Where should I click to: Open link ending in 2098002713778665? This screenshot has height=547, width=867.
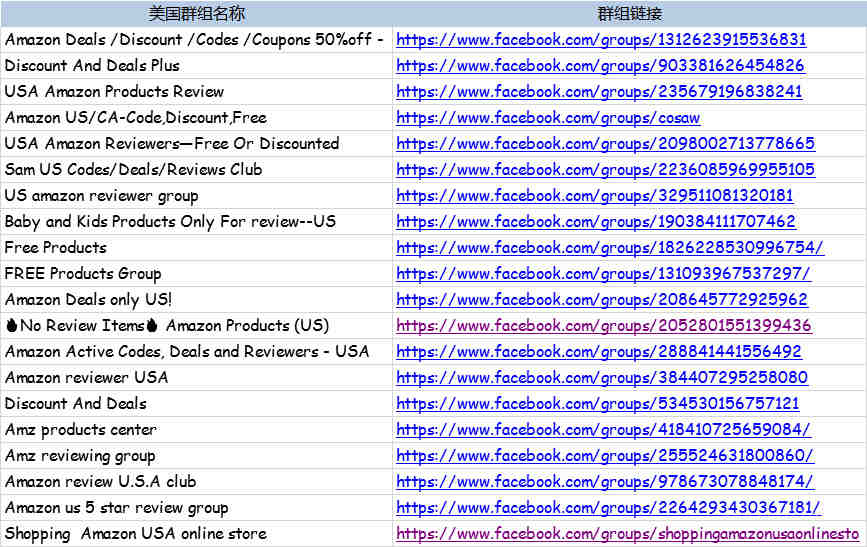(x=605, y=144)
